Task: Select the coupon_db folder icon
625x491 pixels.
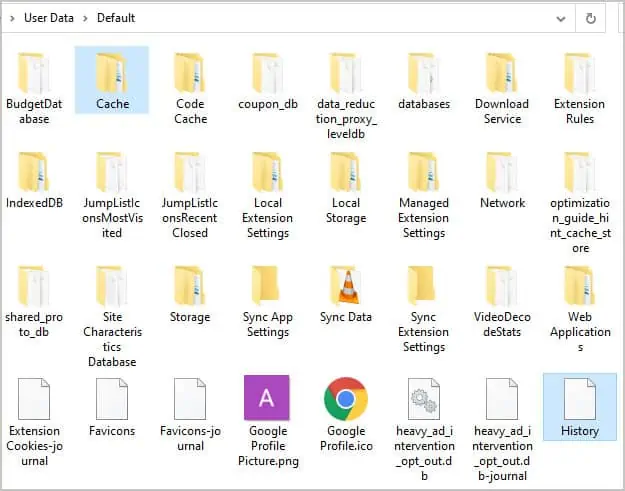Action: coord(268,73)
